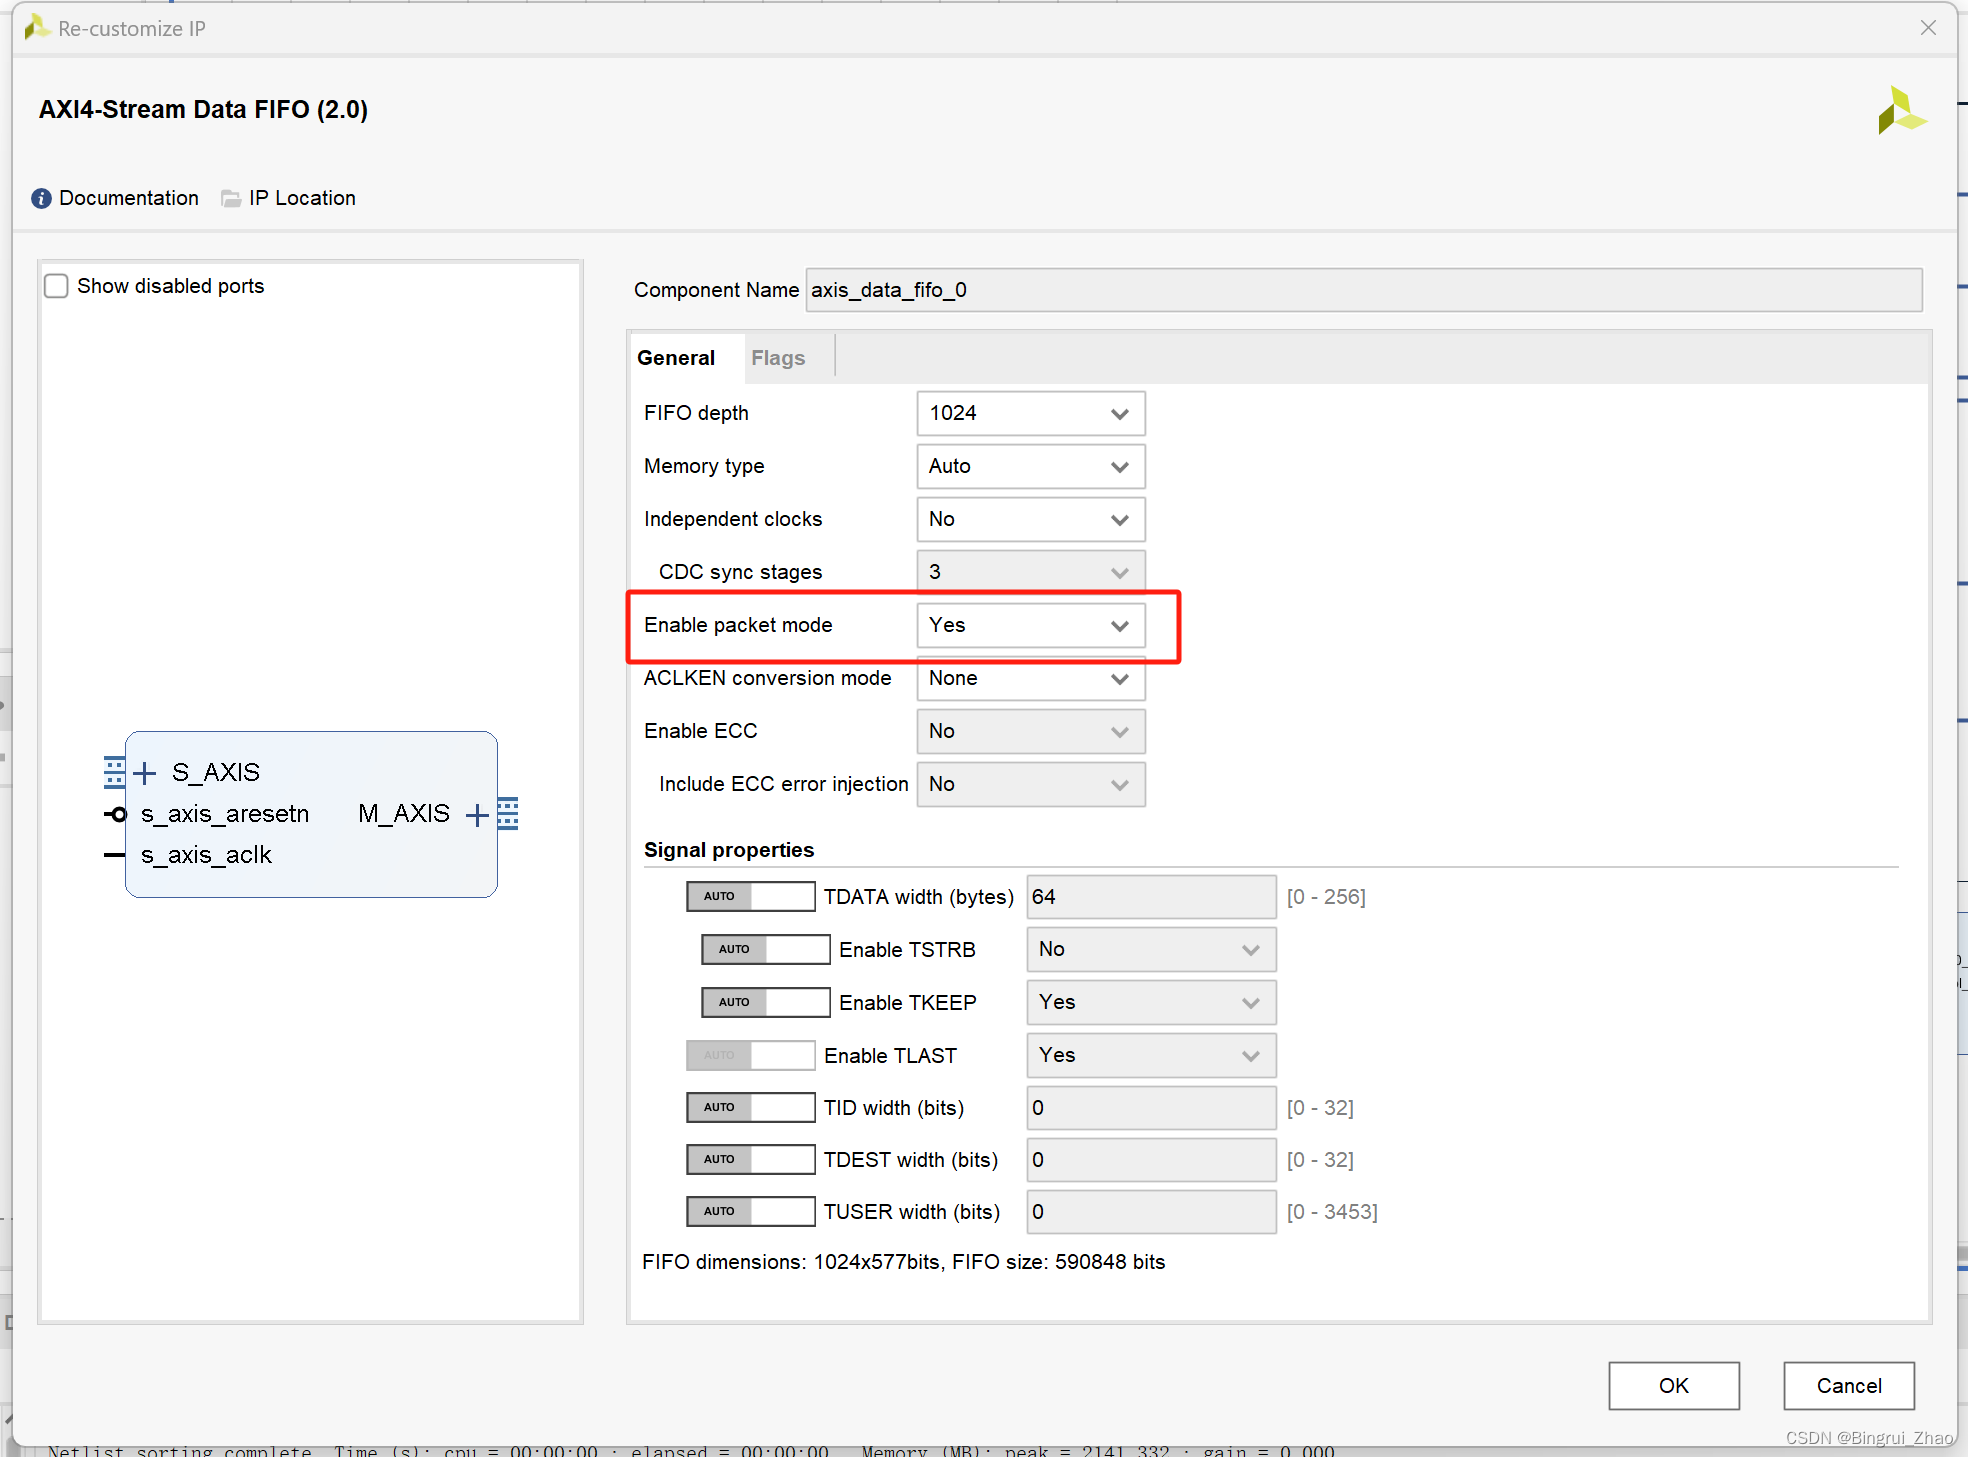Image resolution: width=1968 pixels, height=1457 pixels.
Task: Open the Enable packet mode dropdown
Action: [1030, 625]
